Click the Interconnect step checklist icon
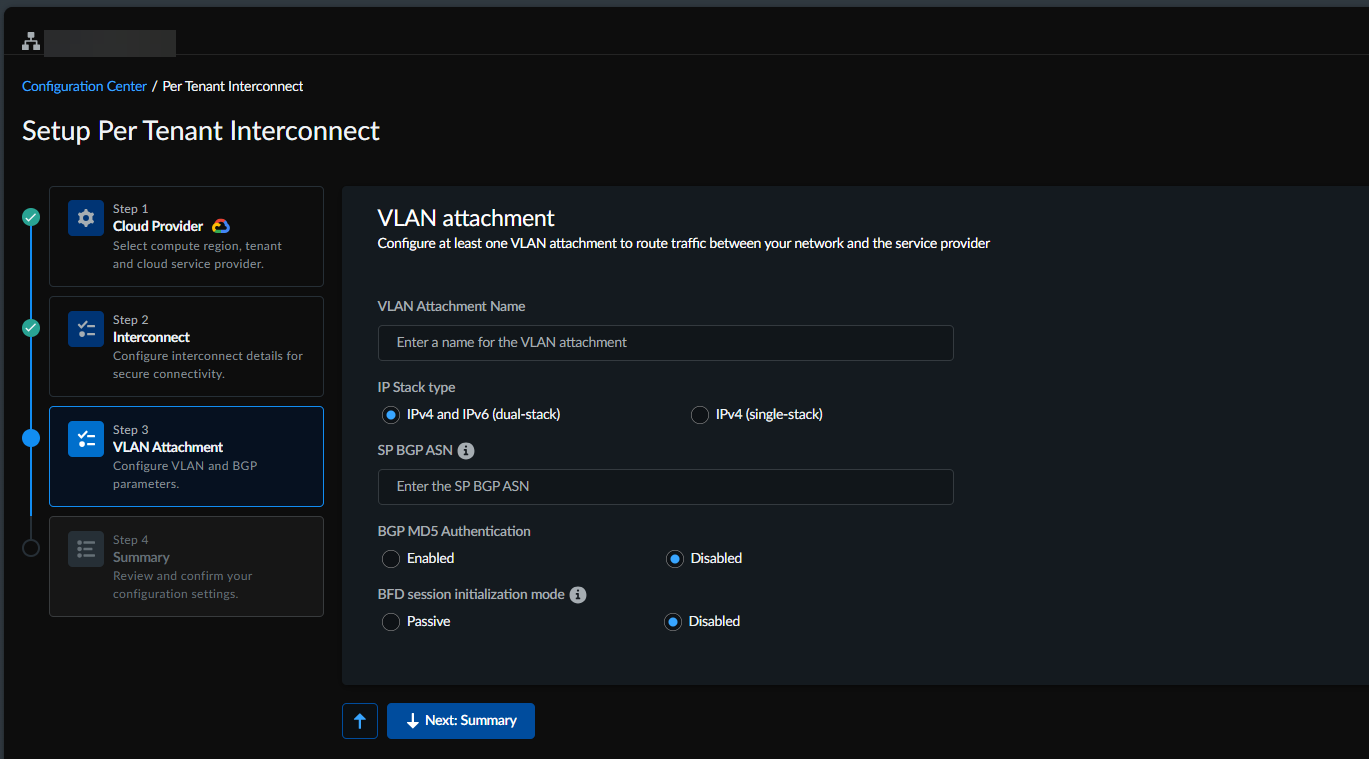The width and height of the screenshot is (1369, 759). (86, 329)
